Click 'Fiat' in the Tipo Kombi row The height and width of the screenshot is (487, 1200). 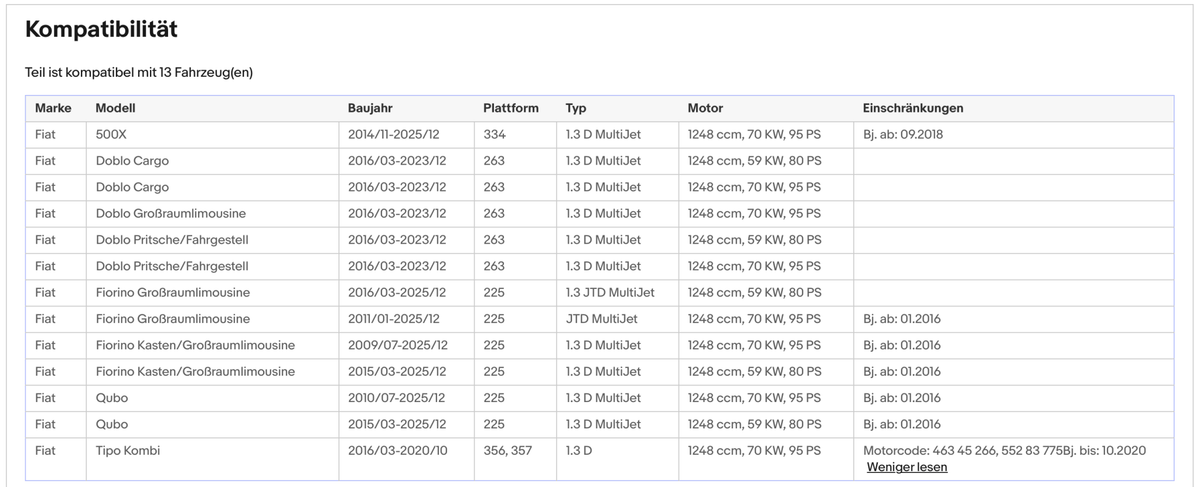pyautogui.click(x=45, y=451)
